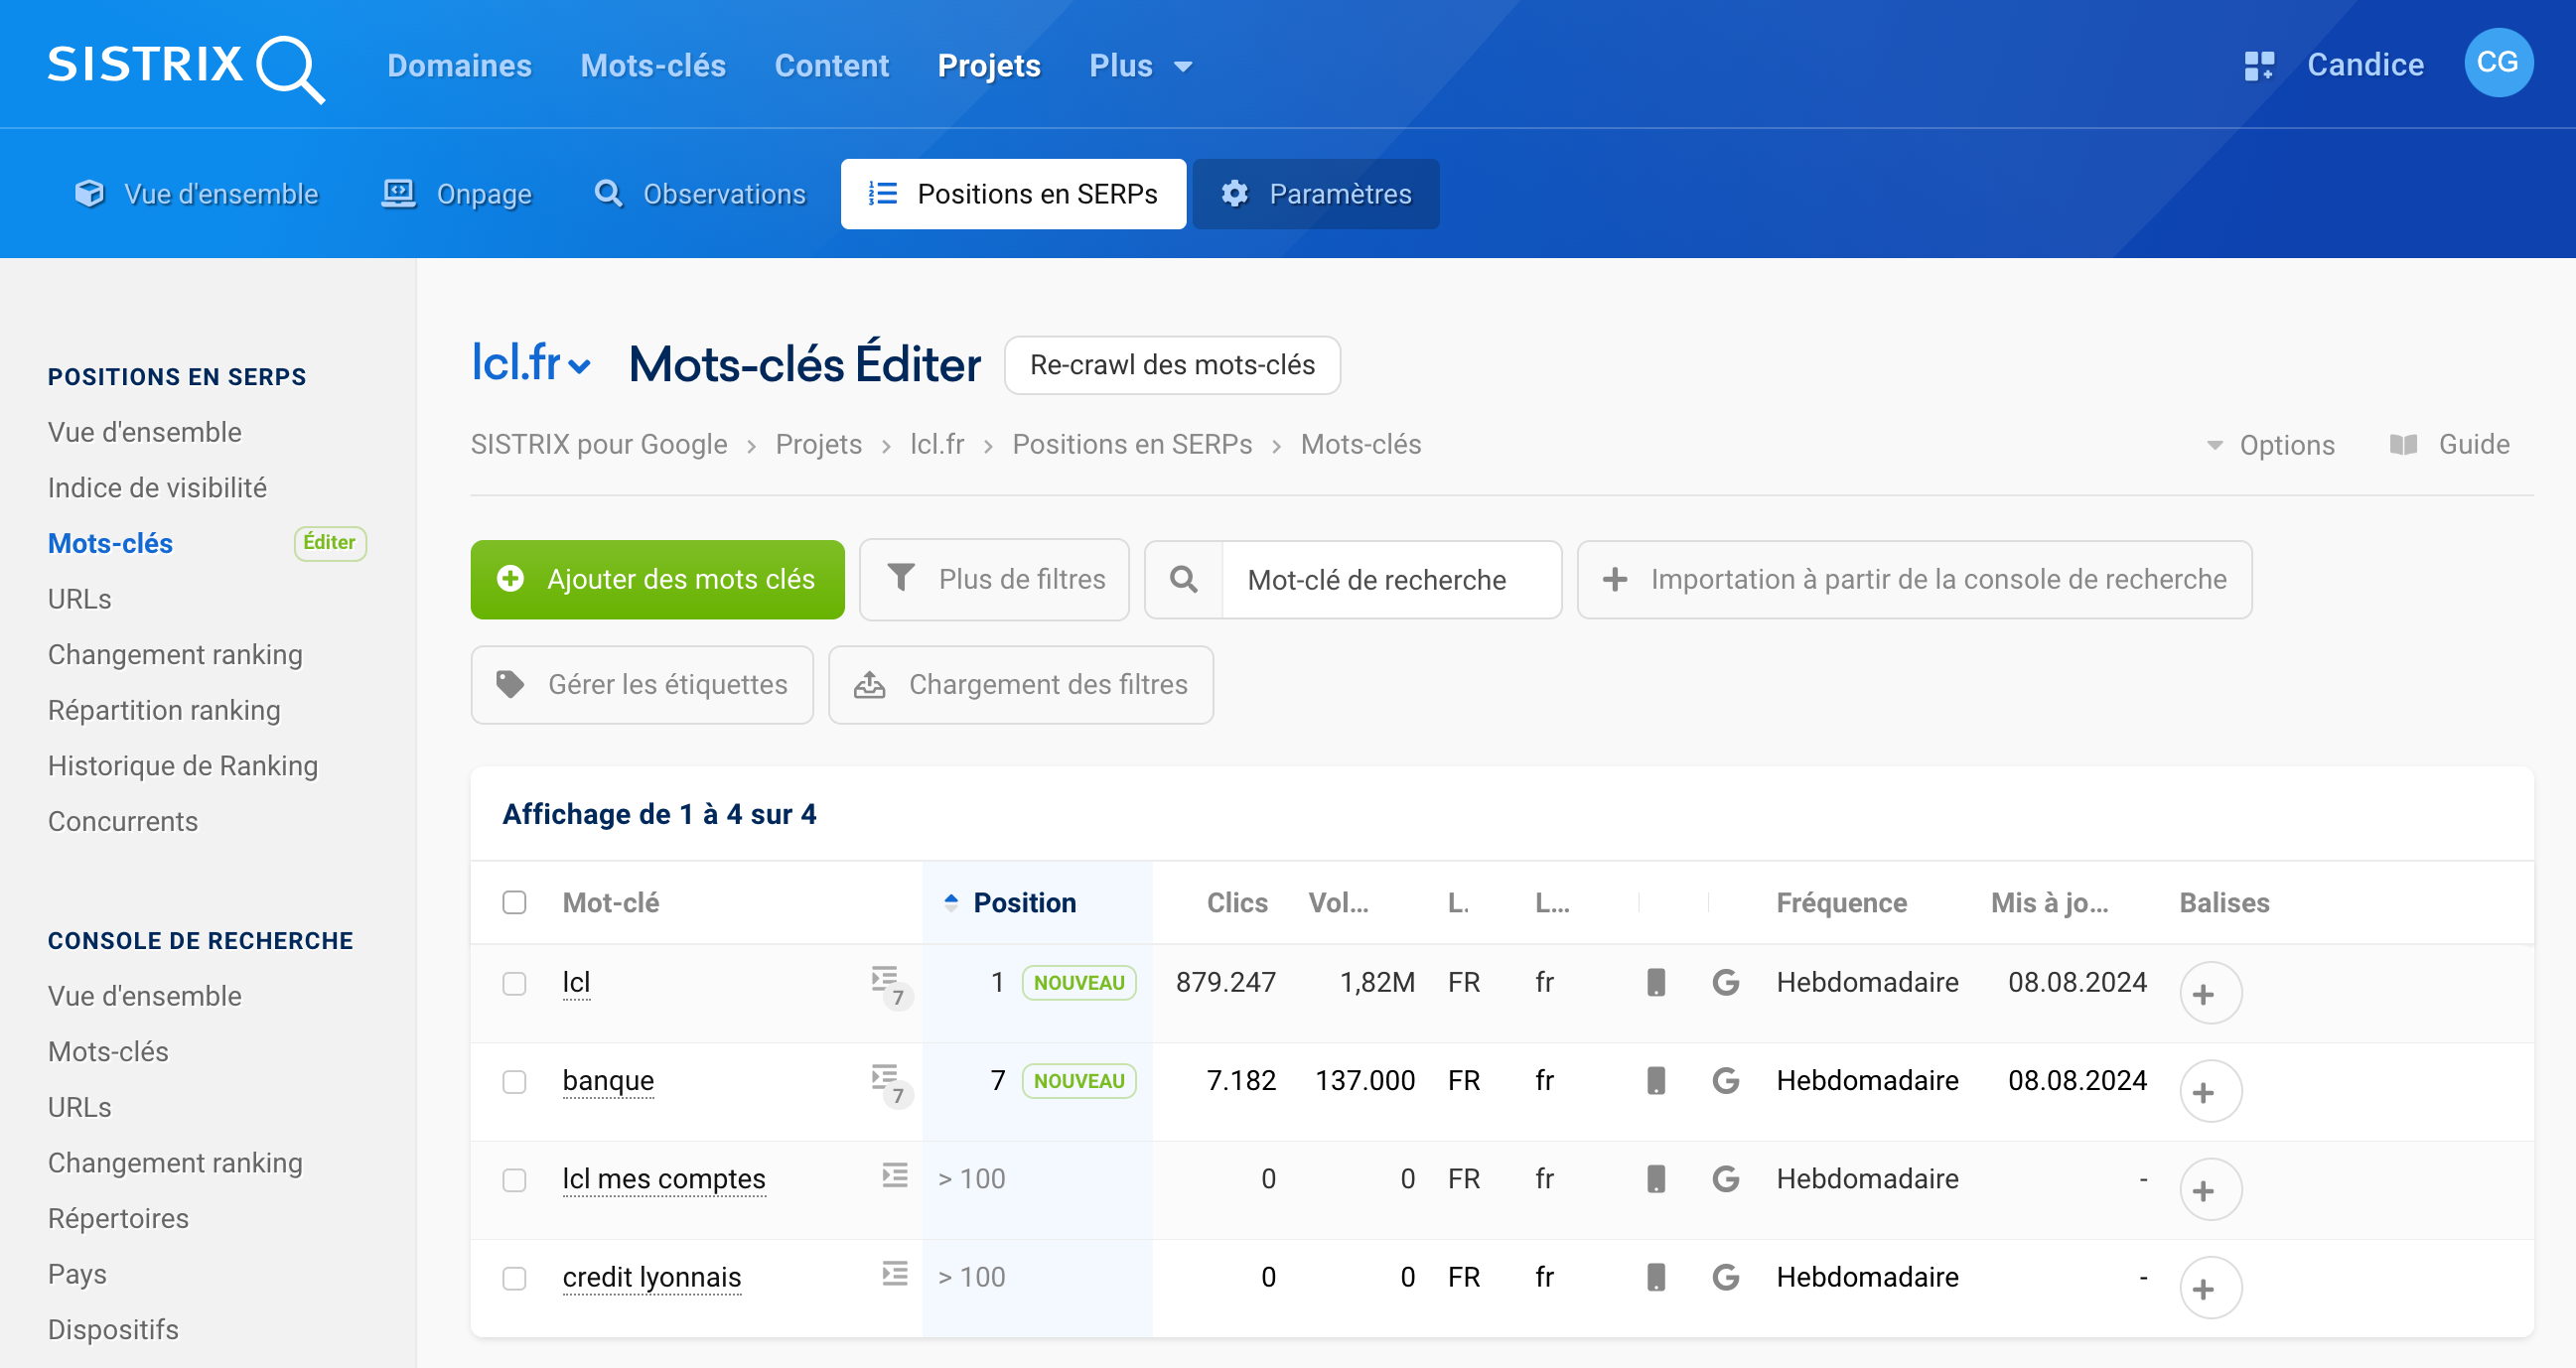The height and width of the screenshot is (1368, 2576).
Task: Switch to the Vue d'ensemble project tab
Action: tap(197, 194)
